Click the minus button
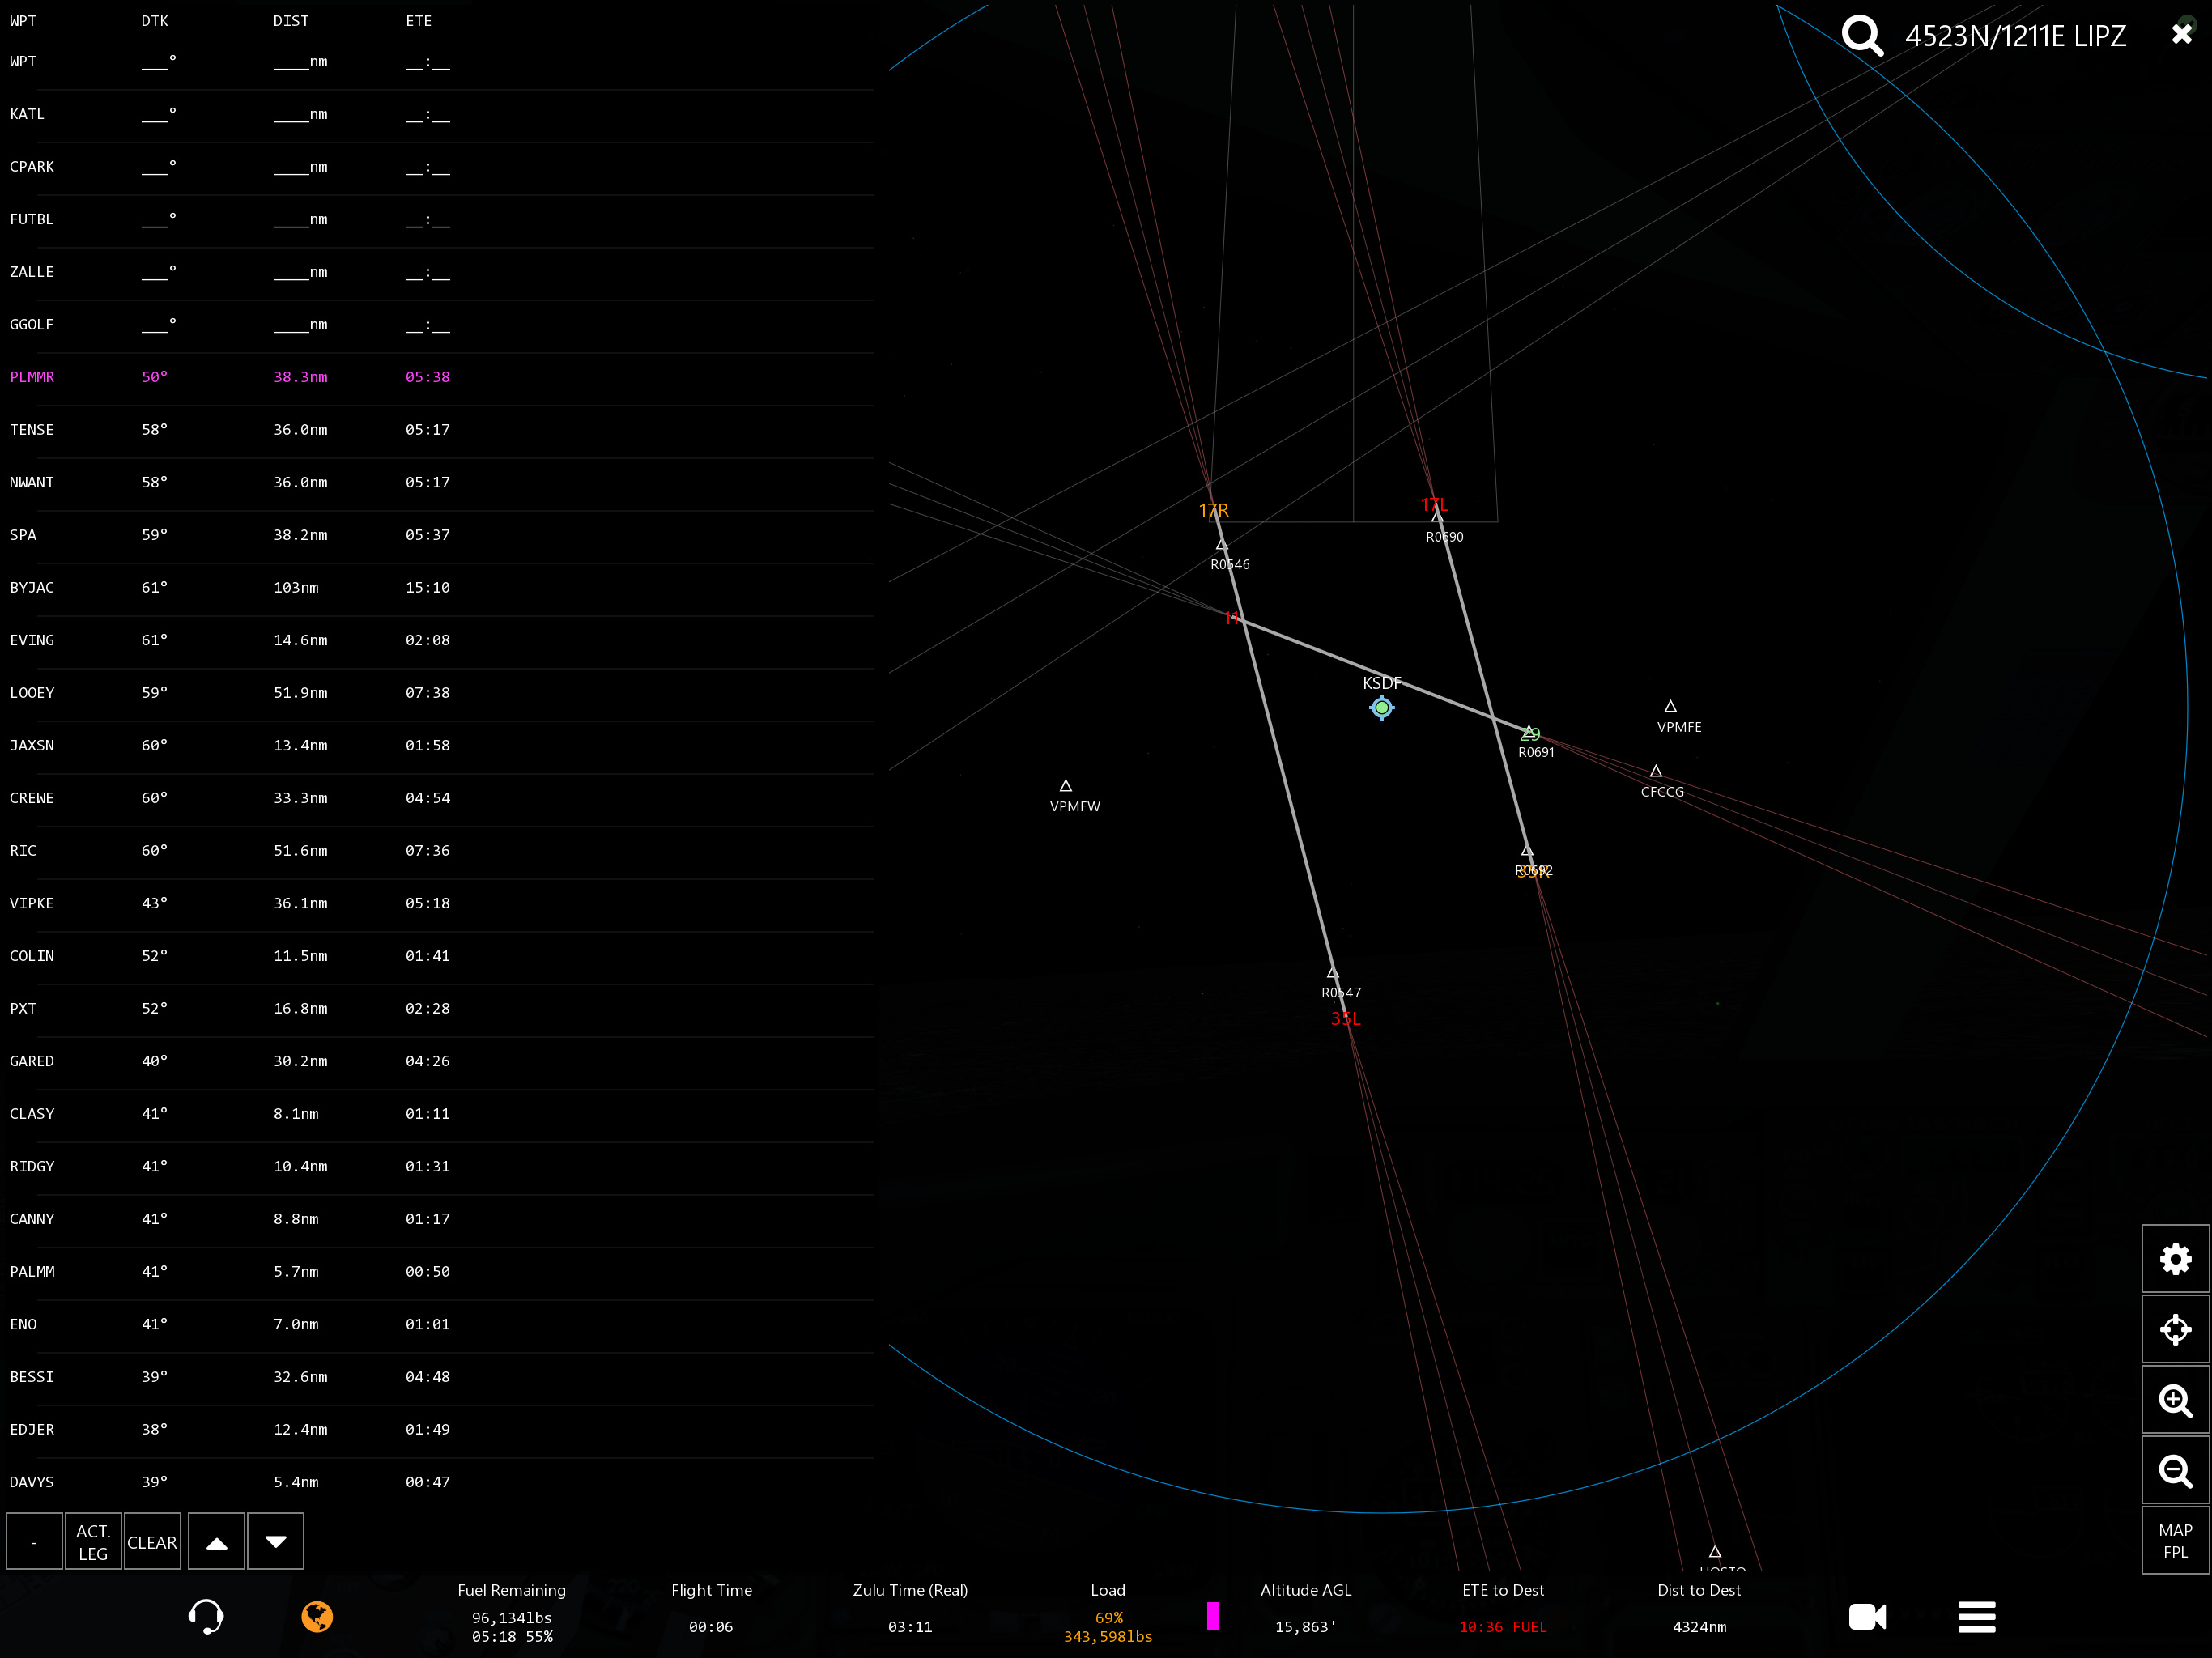This screenshot has height=1658, width=2212. click(34, 1542)
